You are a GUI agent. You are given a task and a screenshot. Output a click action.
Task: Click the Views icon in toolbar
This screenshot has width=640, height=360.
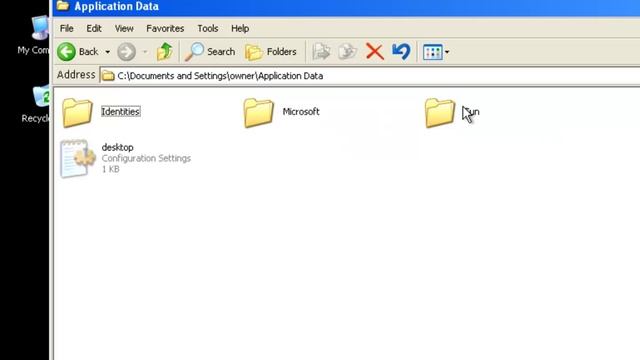pyautogui.click(x=433, y=52)
